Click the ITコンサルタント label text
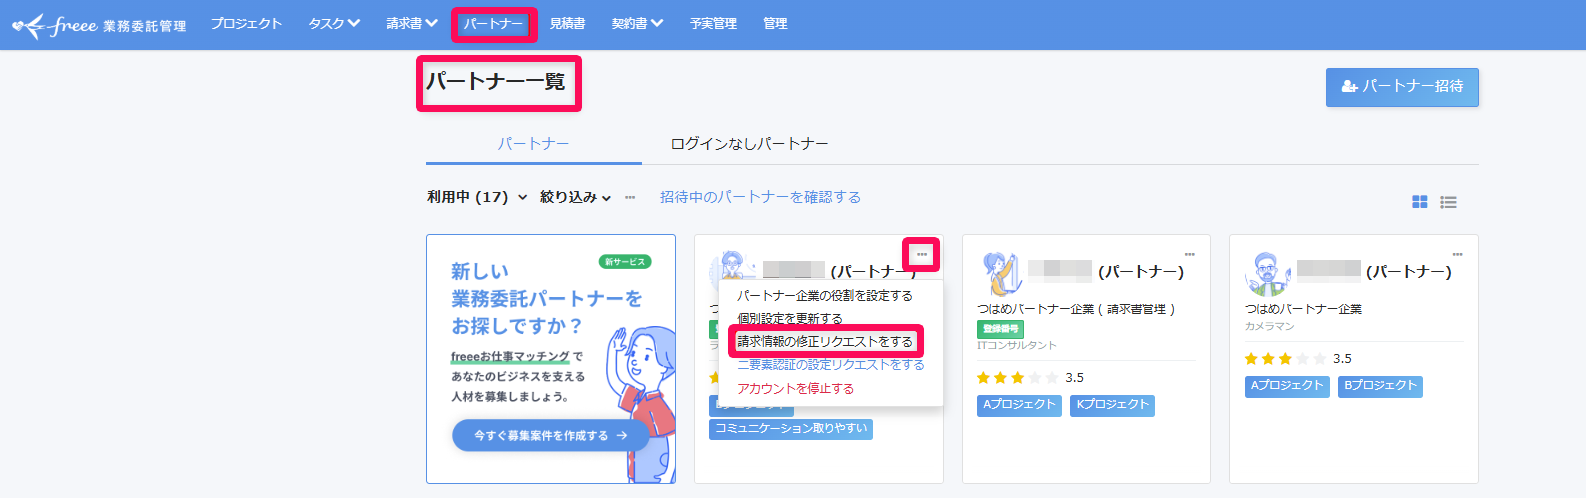The height and width of the screenshot is (498, 1586). [x=1017, y=345]
